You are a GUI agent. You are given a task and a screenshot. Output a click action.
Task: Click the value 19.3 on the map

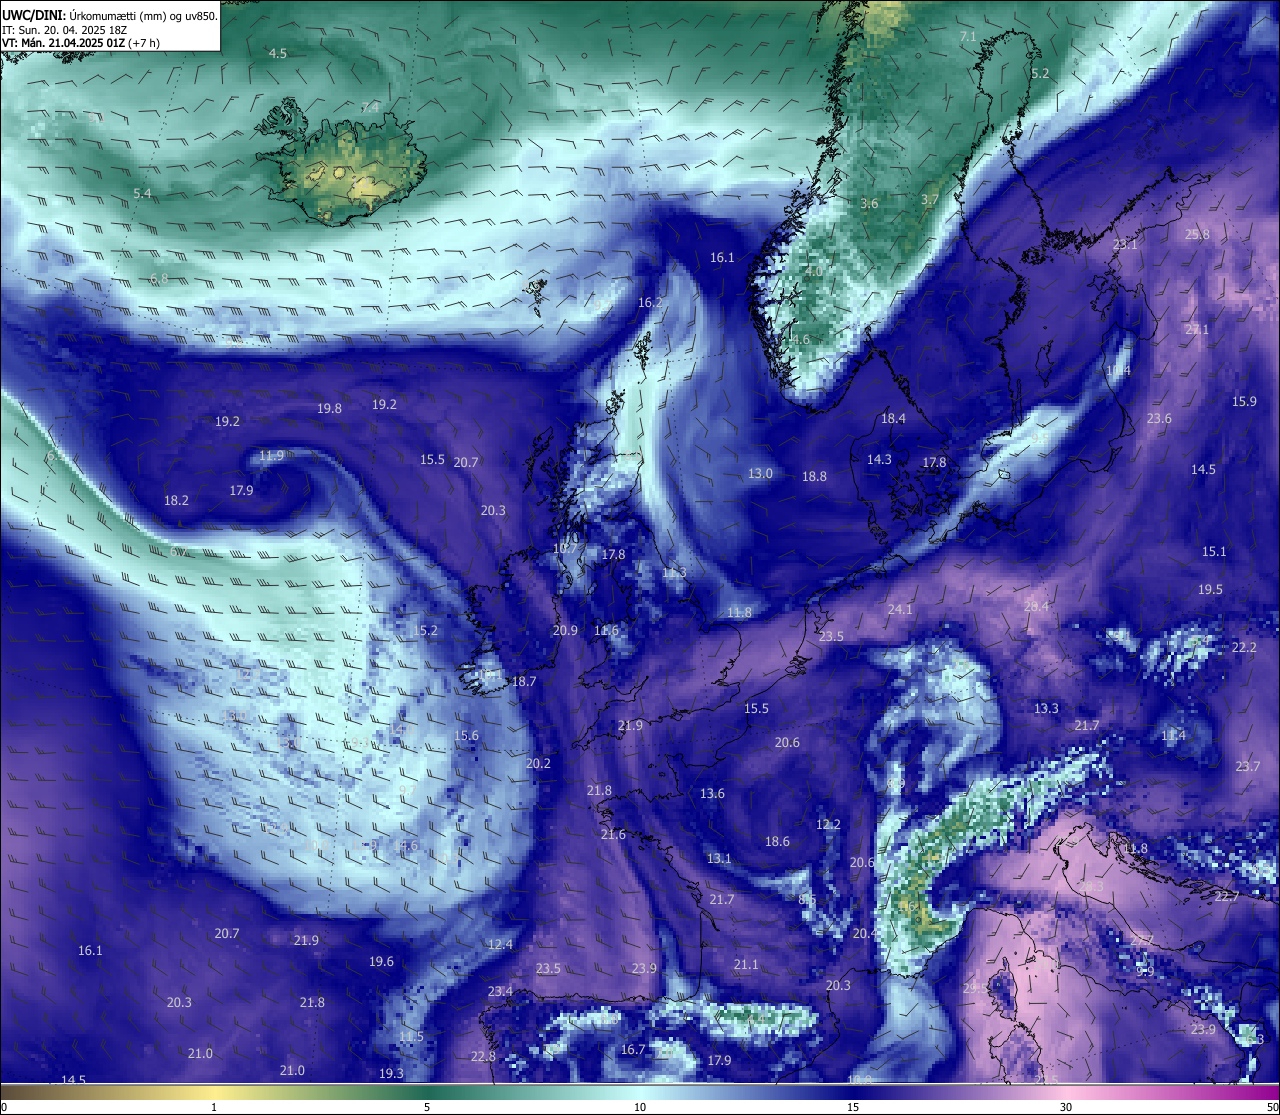[391, 1073]
